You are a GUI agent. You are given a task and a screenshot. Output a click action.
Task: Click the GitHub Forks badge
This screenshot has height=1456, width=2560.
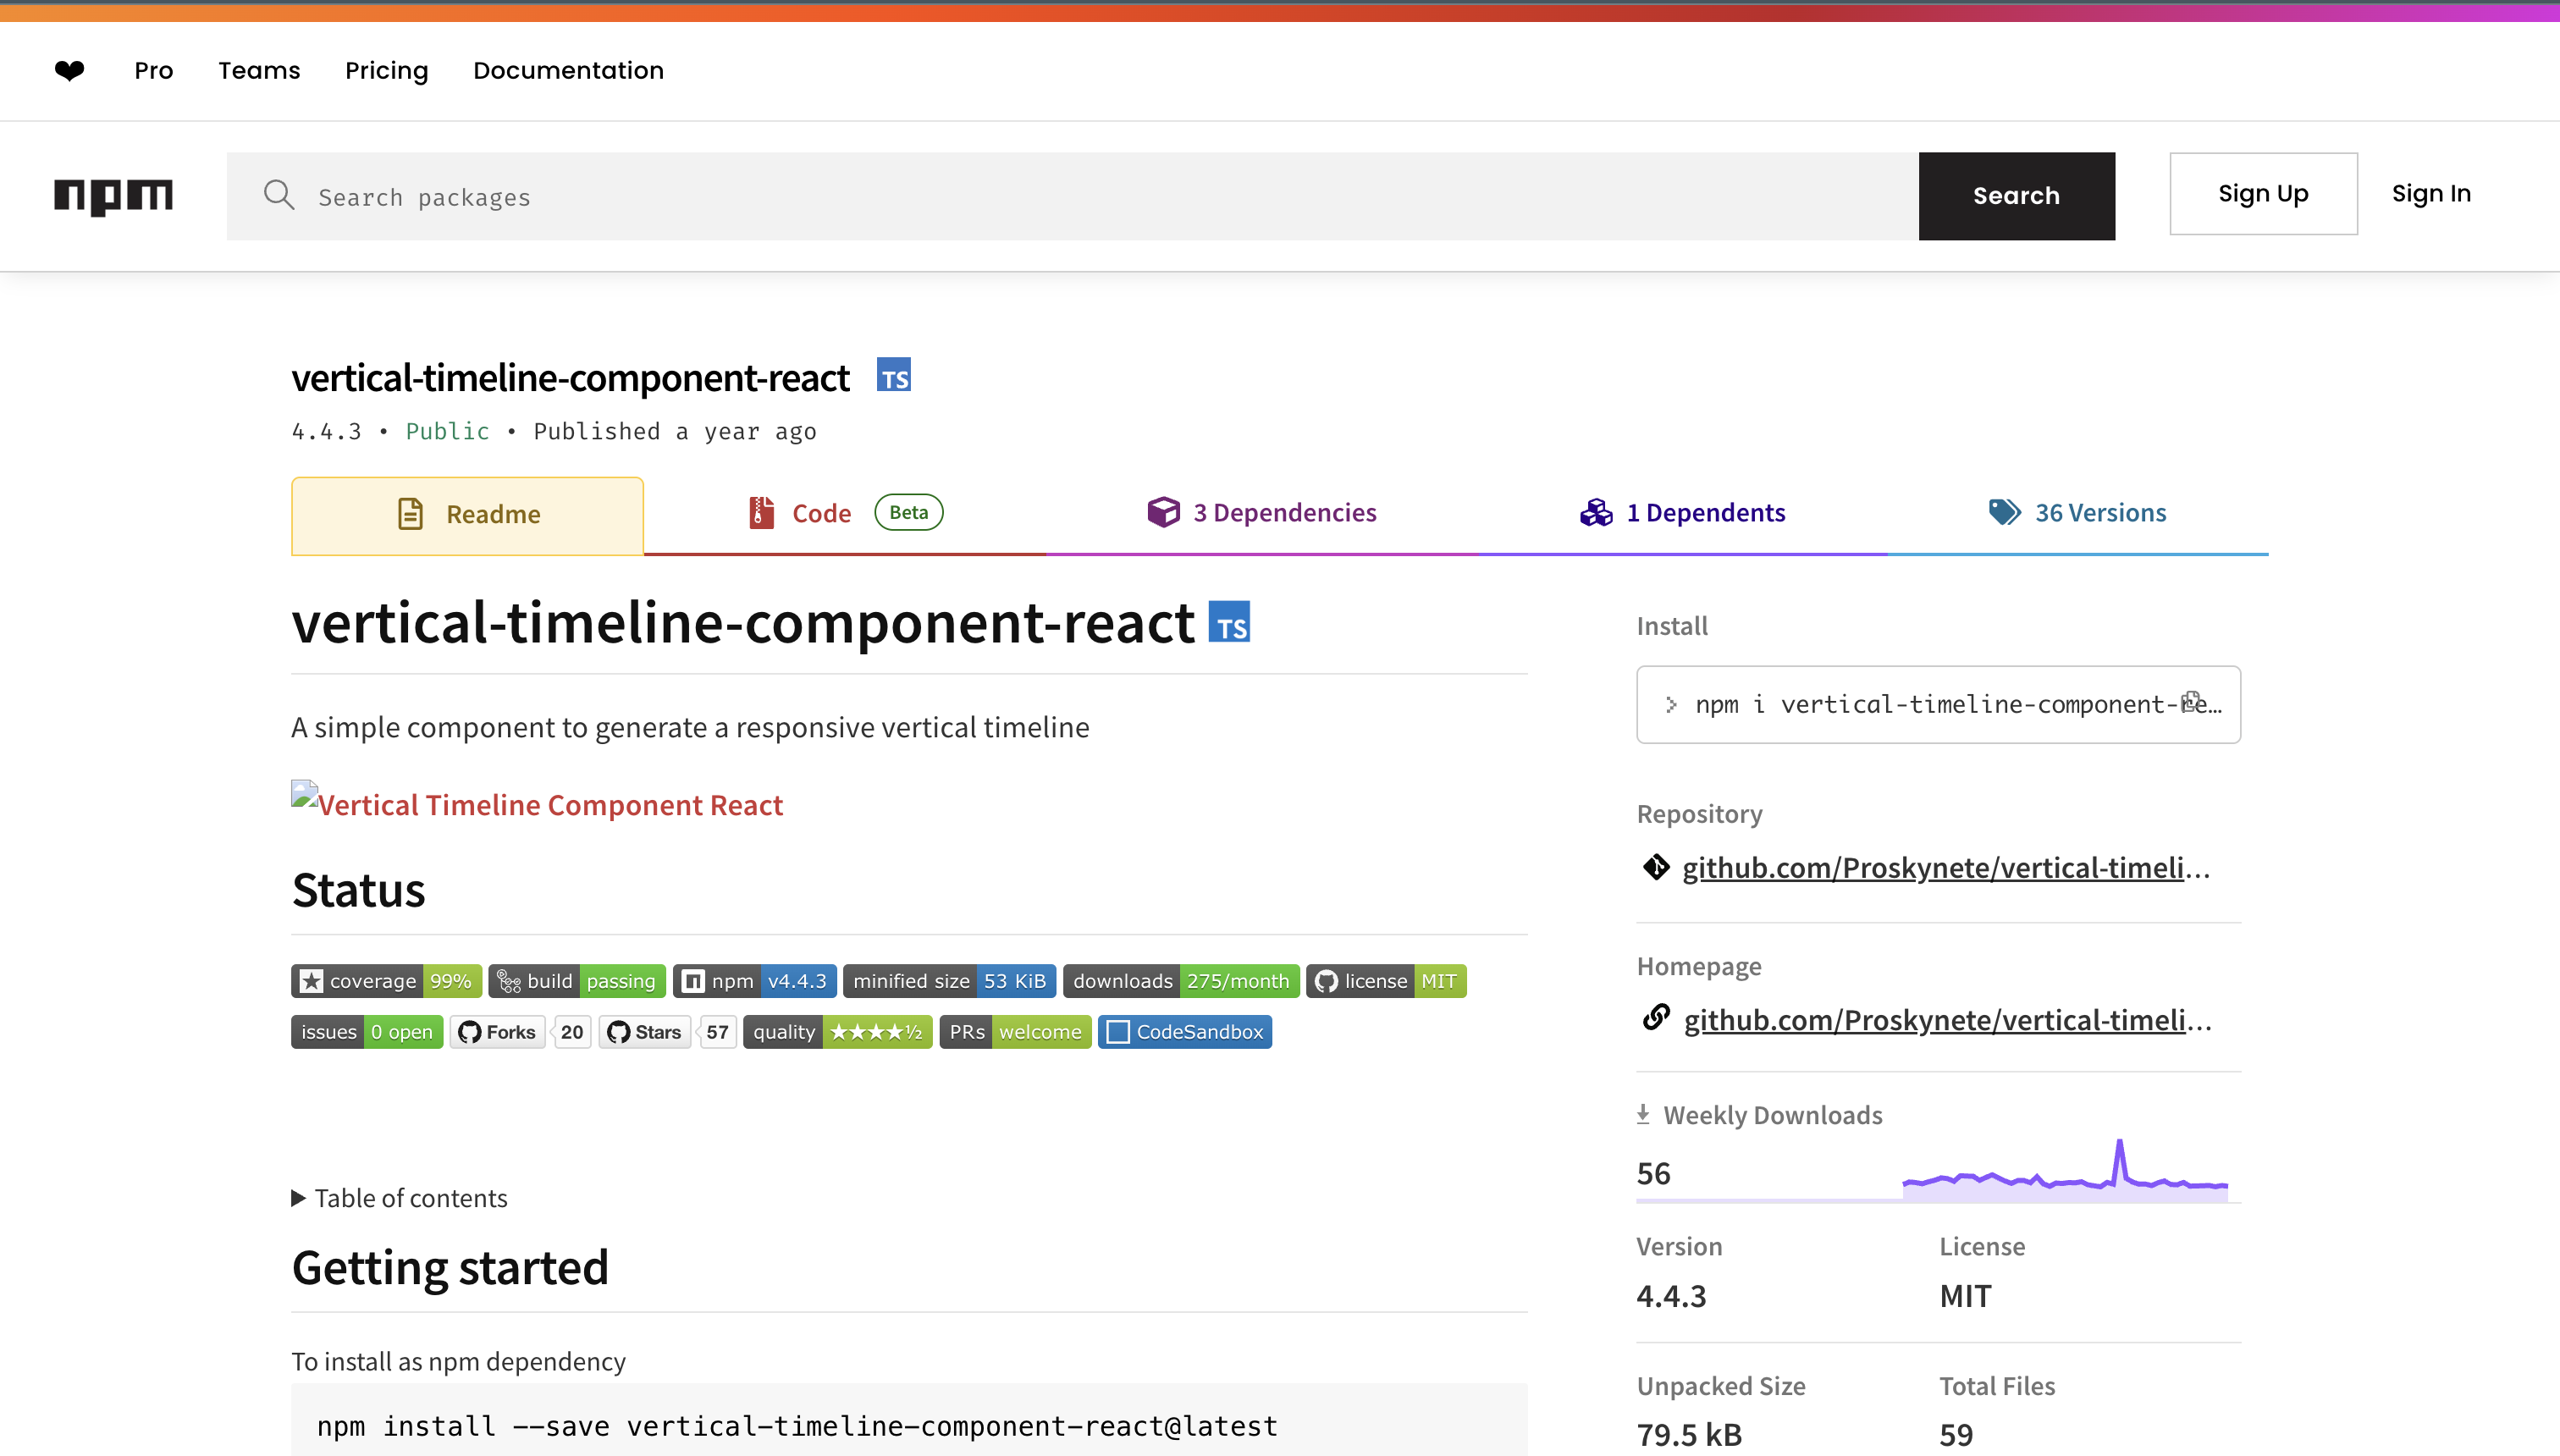pos(498,1032)
